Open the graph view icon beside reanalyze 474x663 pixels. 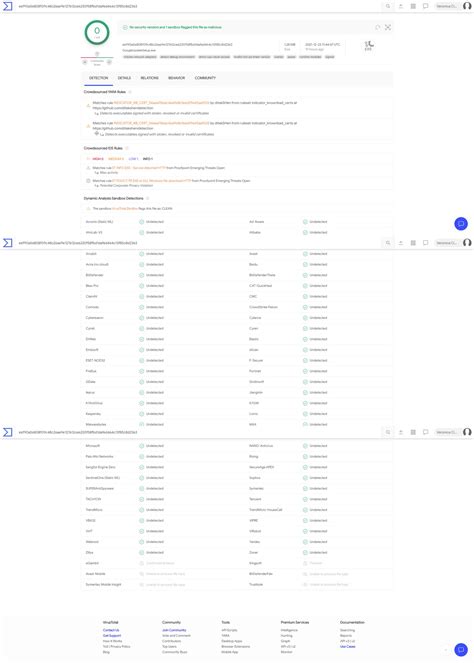388,27
